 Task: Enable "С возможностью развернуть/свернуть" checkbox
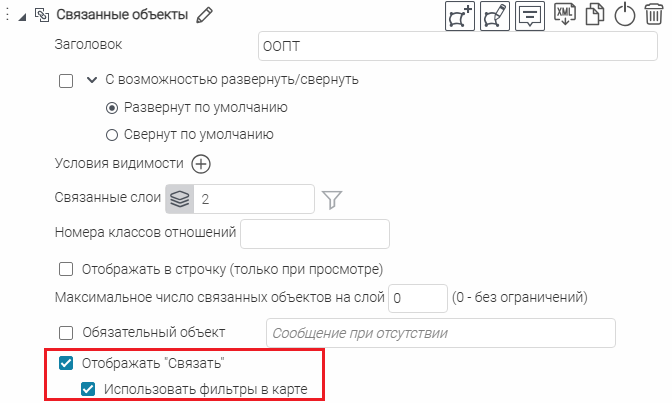point(67,81)
